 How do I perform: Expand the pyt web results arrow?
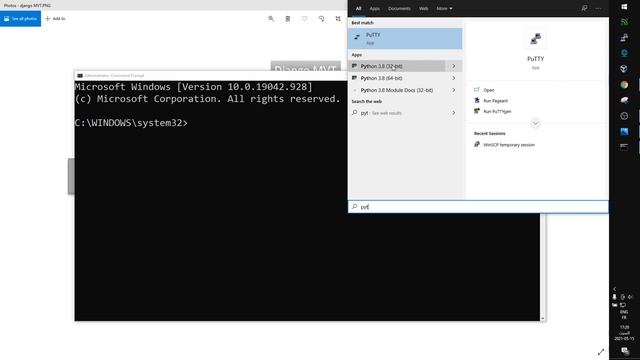pos(453,113)
